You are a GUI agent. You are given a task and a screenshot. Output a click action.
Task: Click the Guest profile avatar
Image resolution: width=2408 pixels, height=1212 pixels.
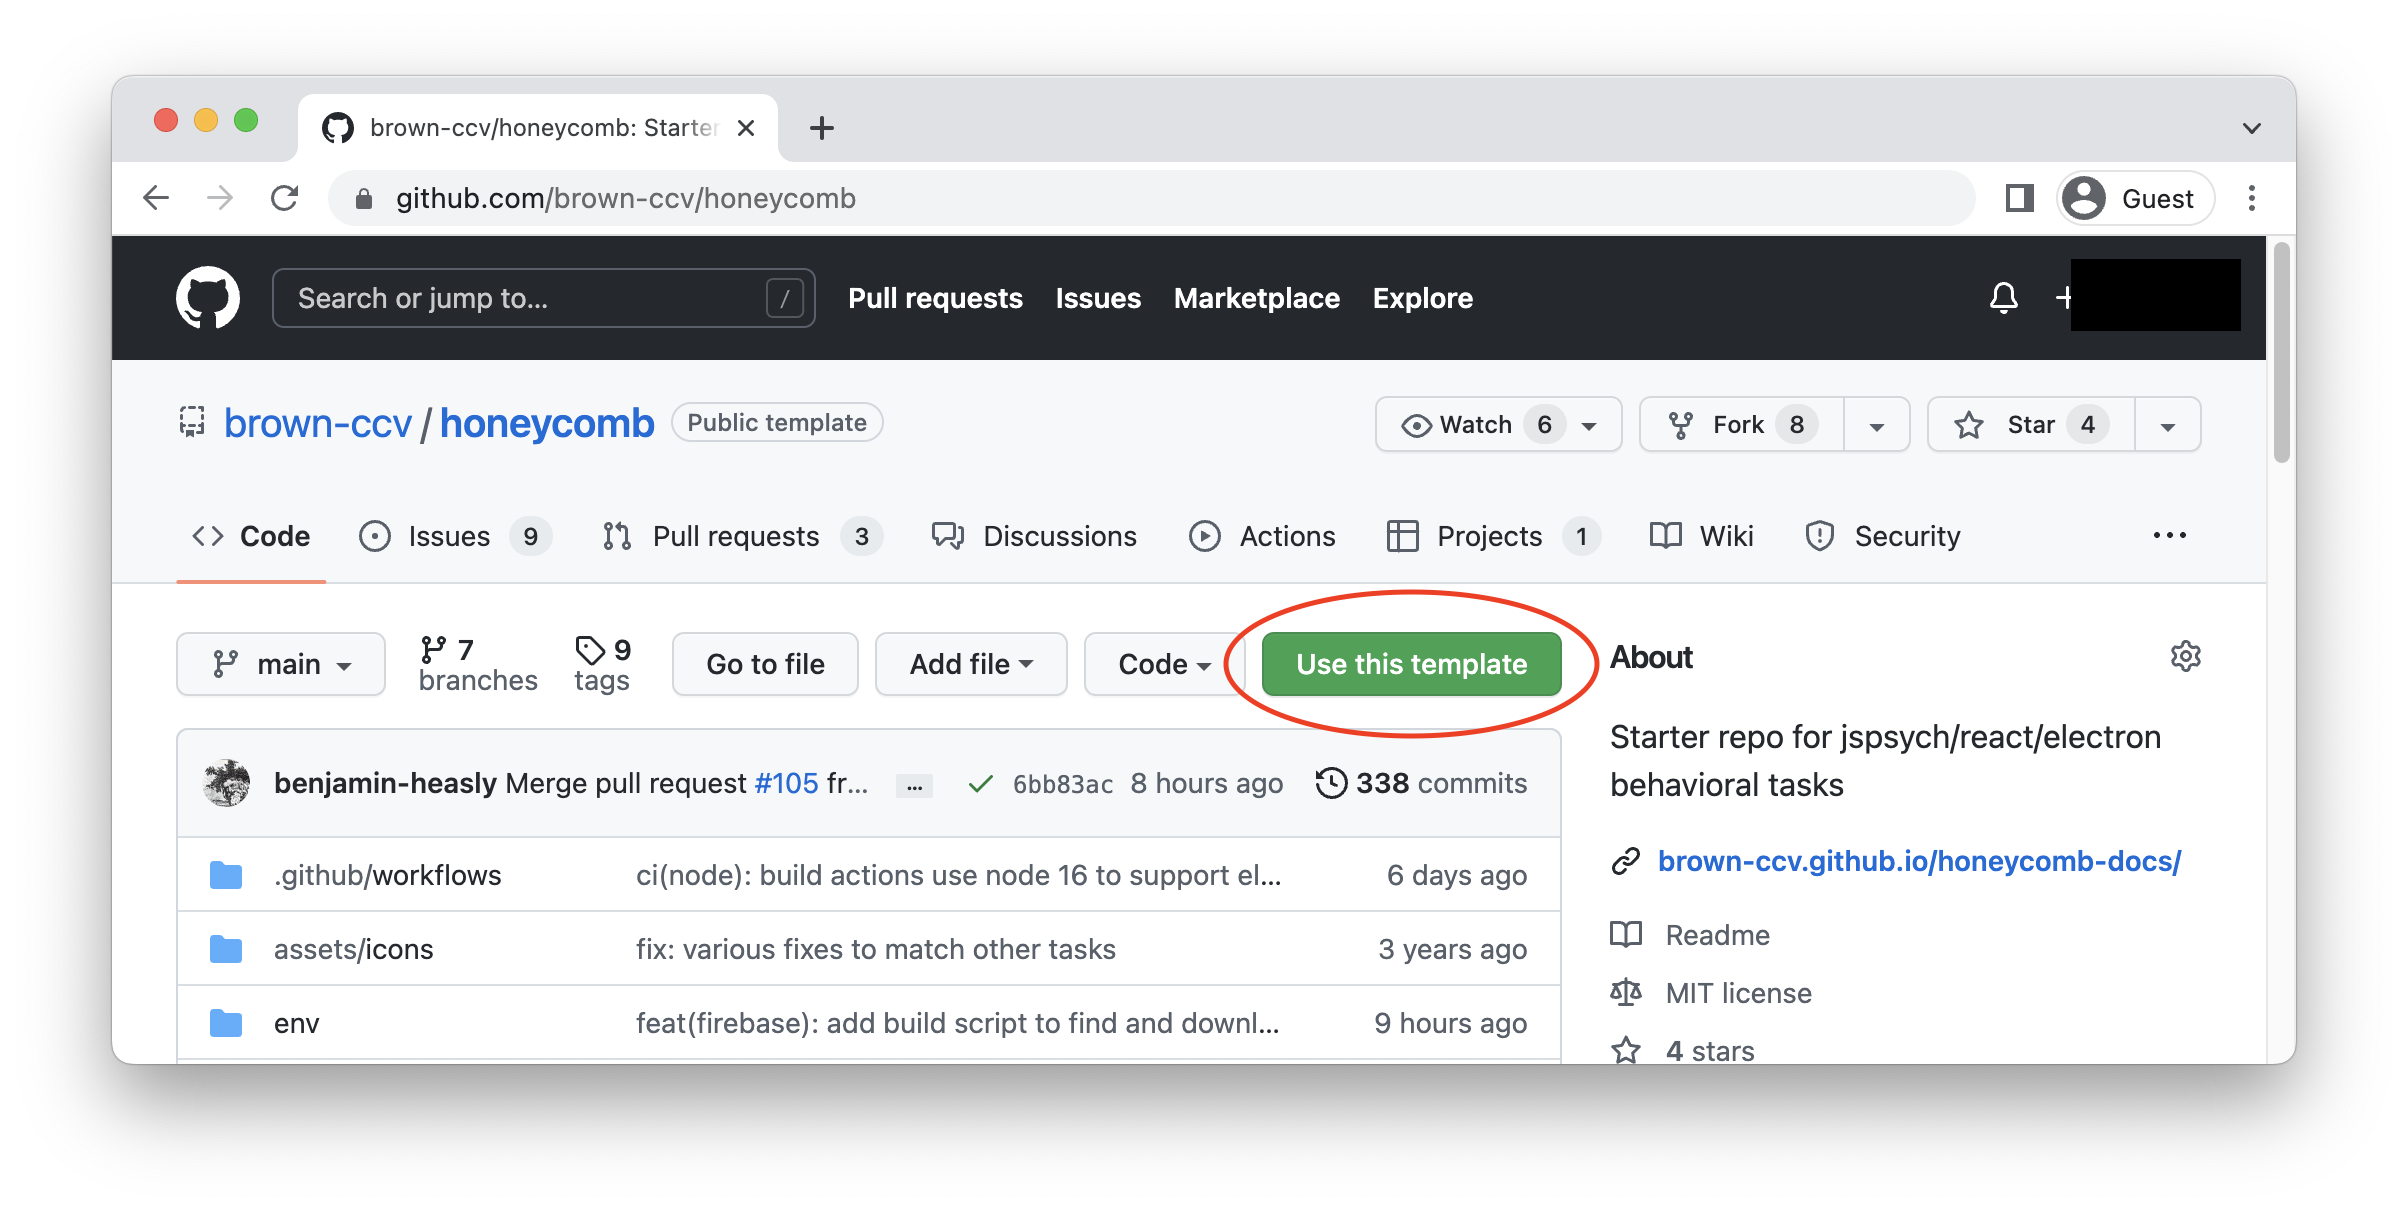pyautogui.click(x=2084, y=198)
